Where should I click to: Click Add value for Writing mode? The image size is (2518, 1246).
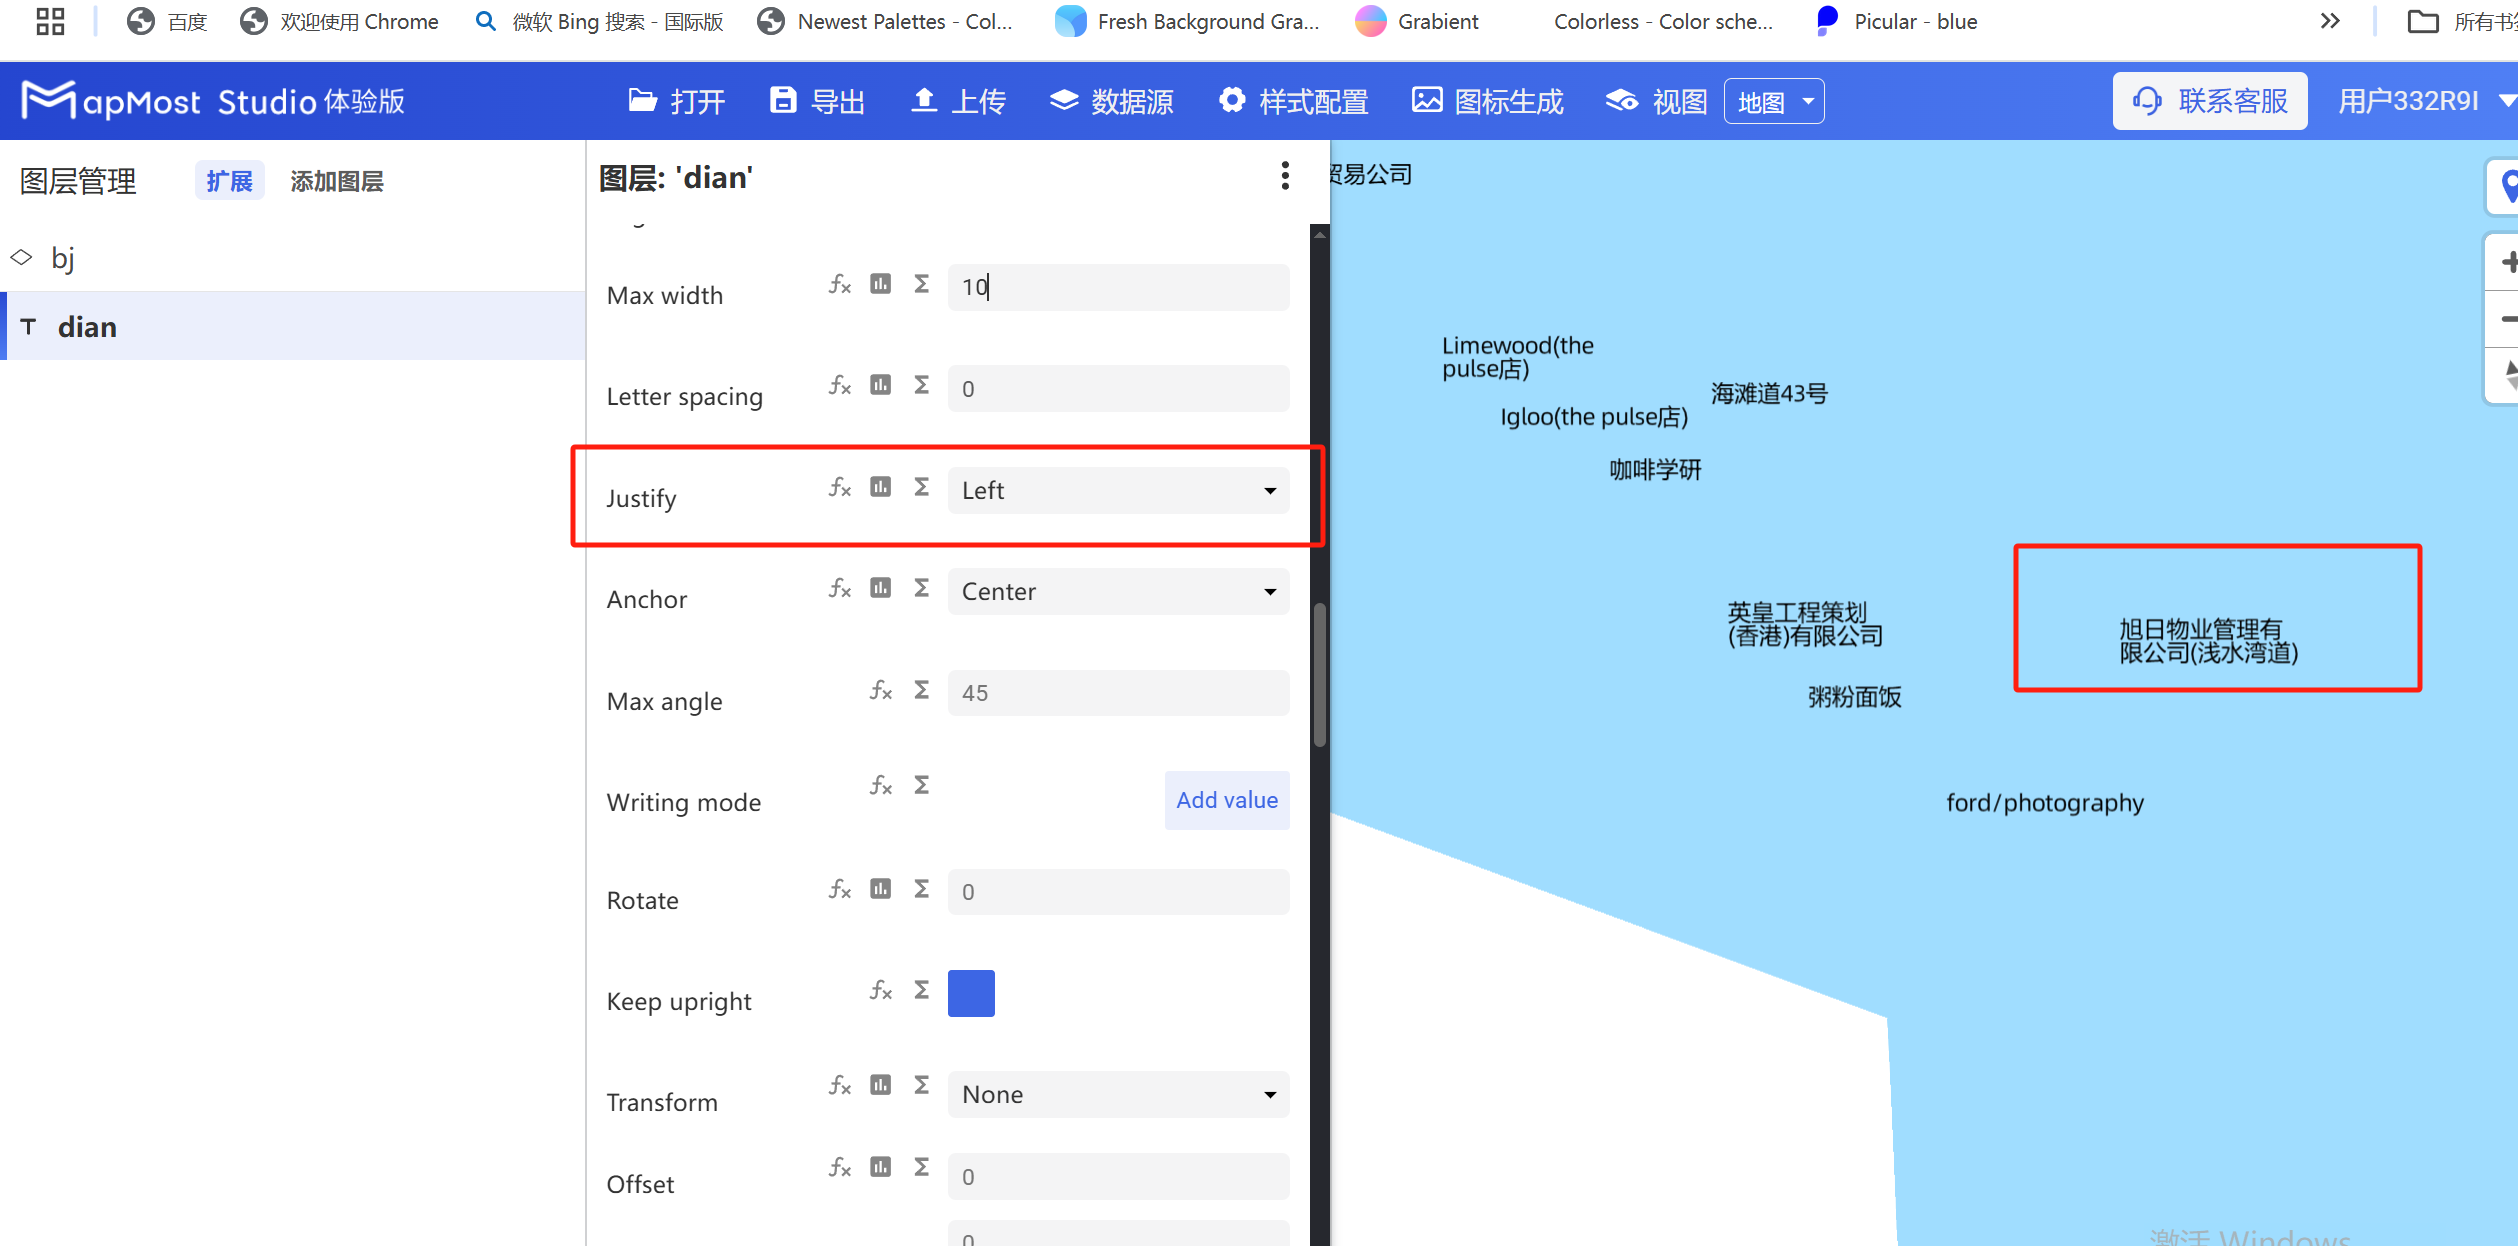[x=1226, y=800]
